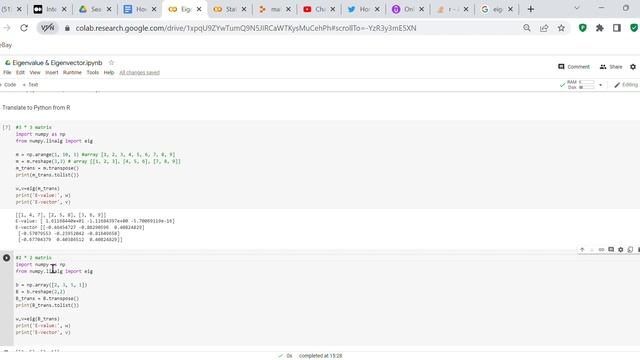This screenshot has height=360, width=640.
Task: View RAM and Disk usage bars
Action: coord(581,84)
